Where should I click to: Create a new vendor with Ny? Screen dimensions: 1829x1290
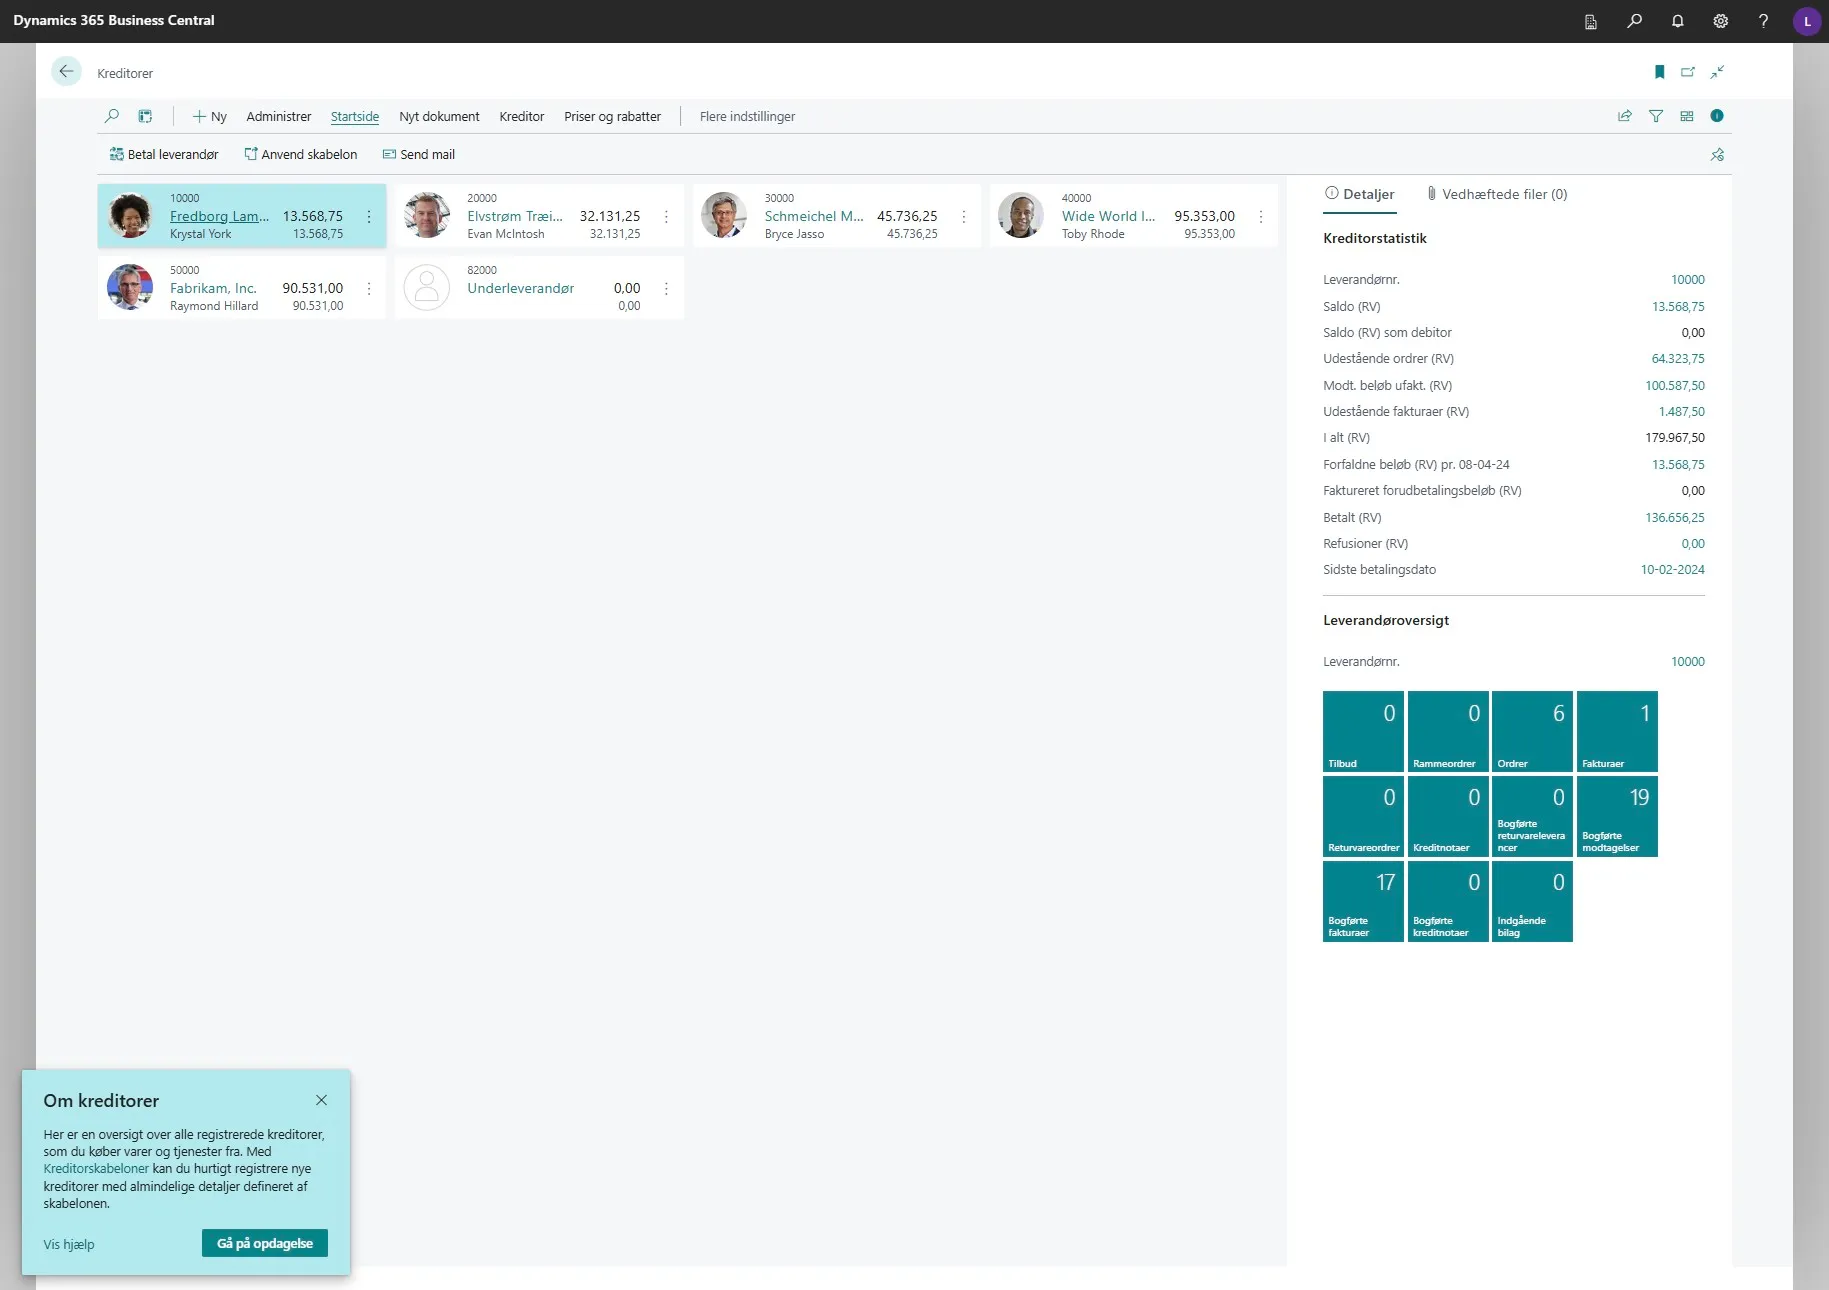click(210, 117)
